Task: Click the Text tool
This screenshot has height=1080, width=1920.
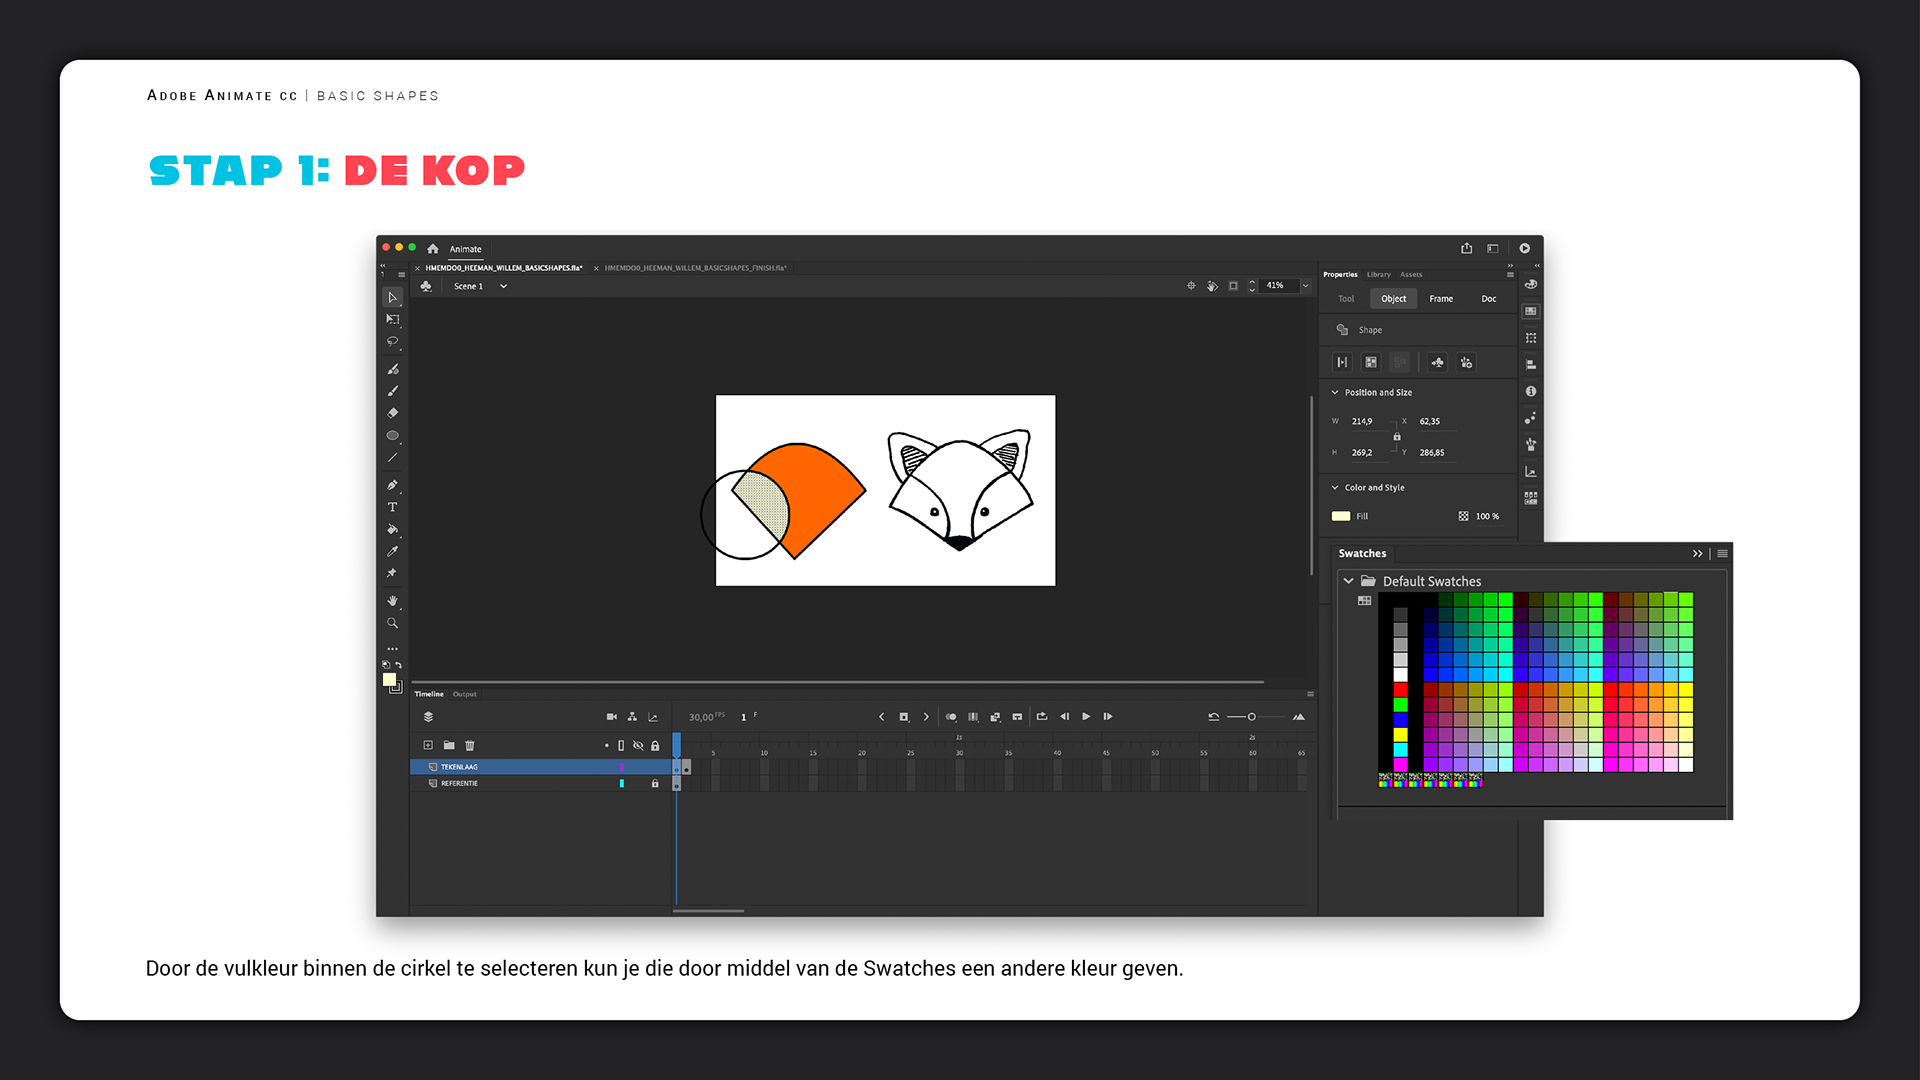Action: tap(392, 507)
